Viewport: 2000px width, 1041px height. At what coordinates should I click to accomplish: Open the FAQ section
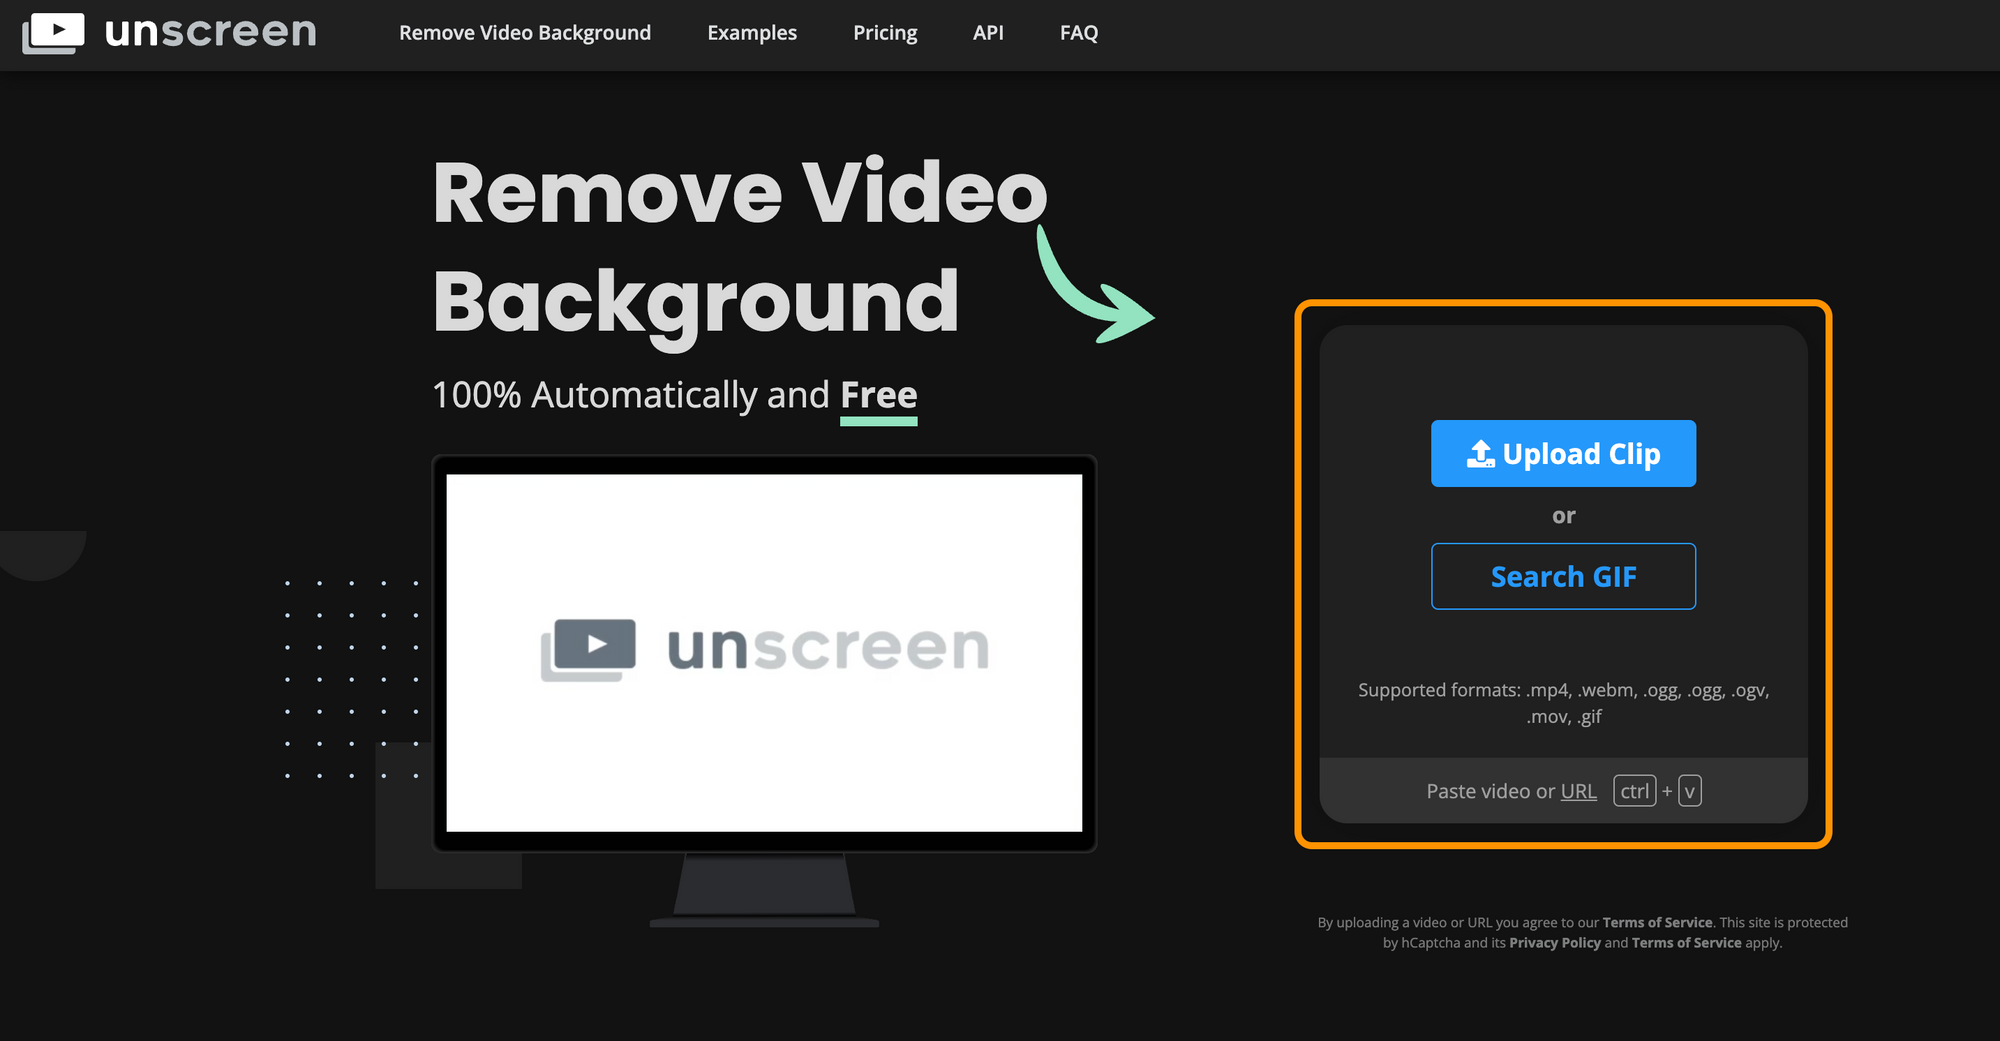click(x=1078, y=32)
